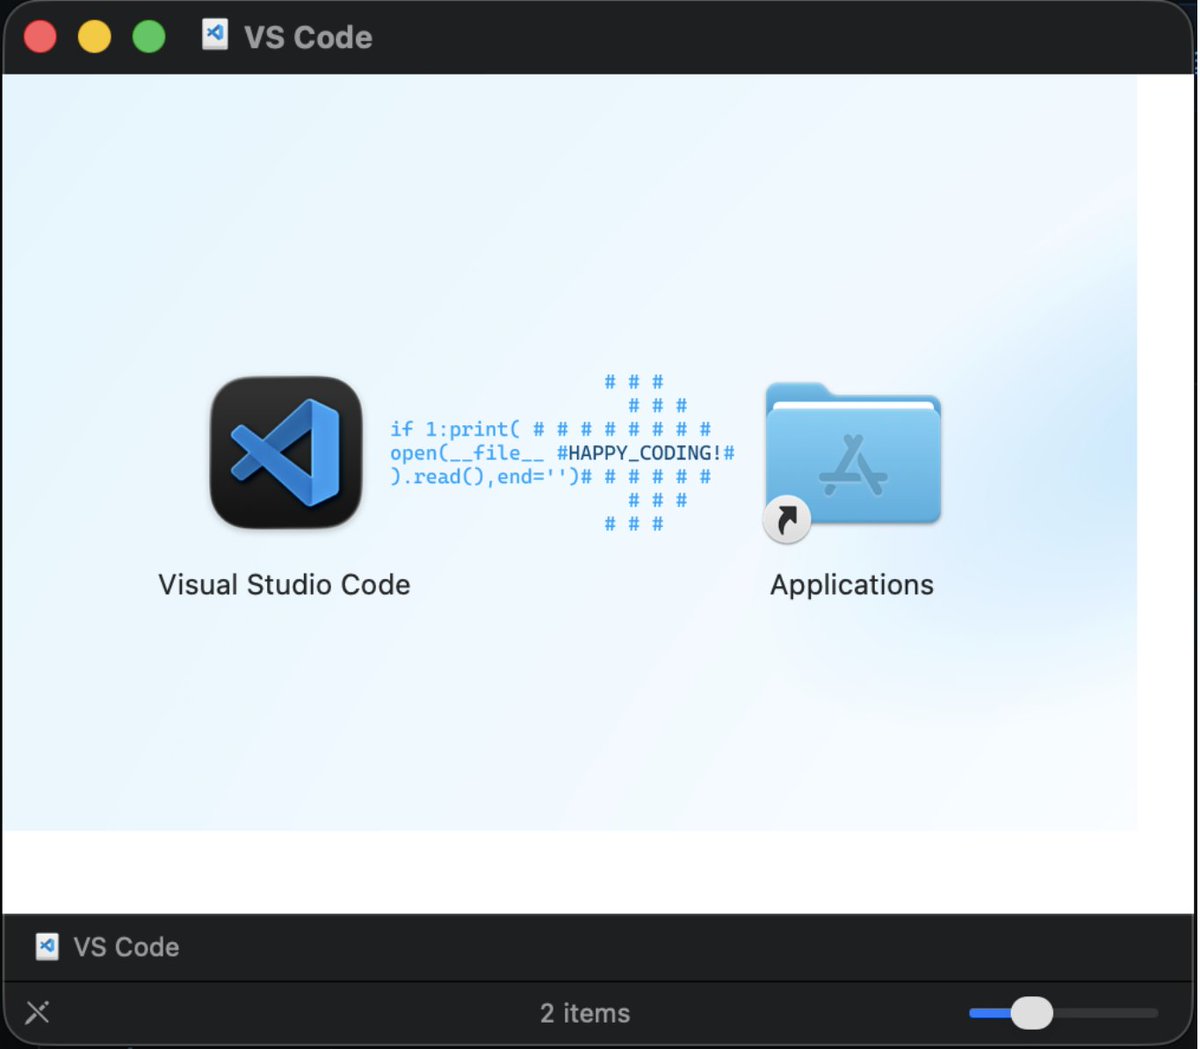
Task: Click the "VS Code" path bar entry
Action: 108,947
